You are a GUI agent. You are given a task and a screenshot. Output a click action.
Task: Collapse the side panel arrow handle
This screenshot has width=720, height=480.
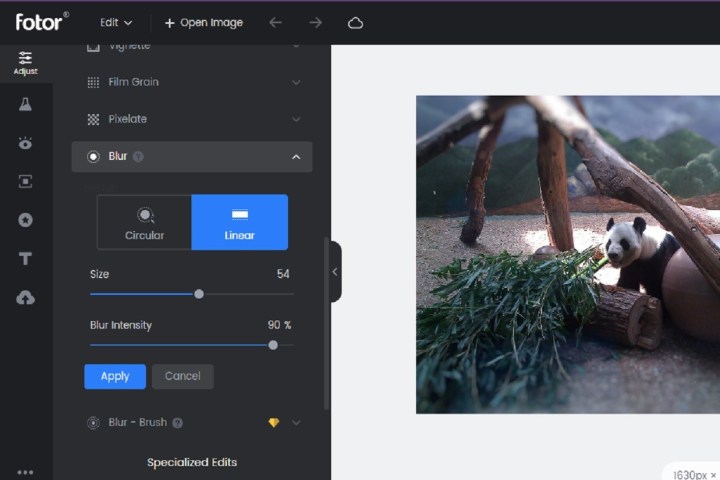[x=335, y=272]
